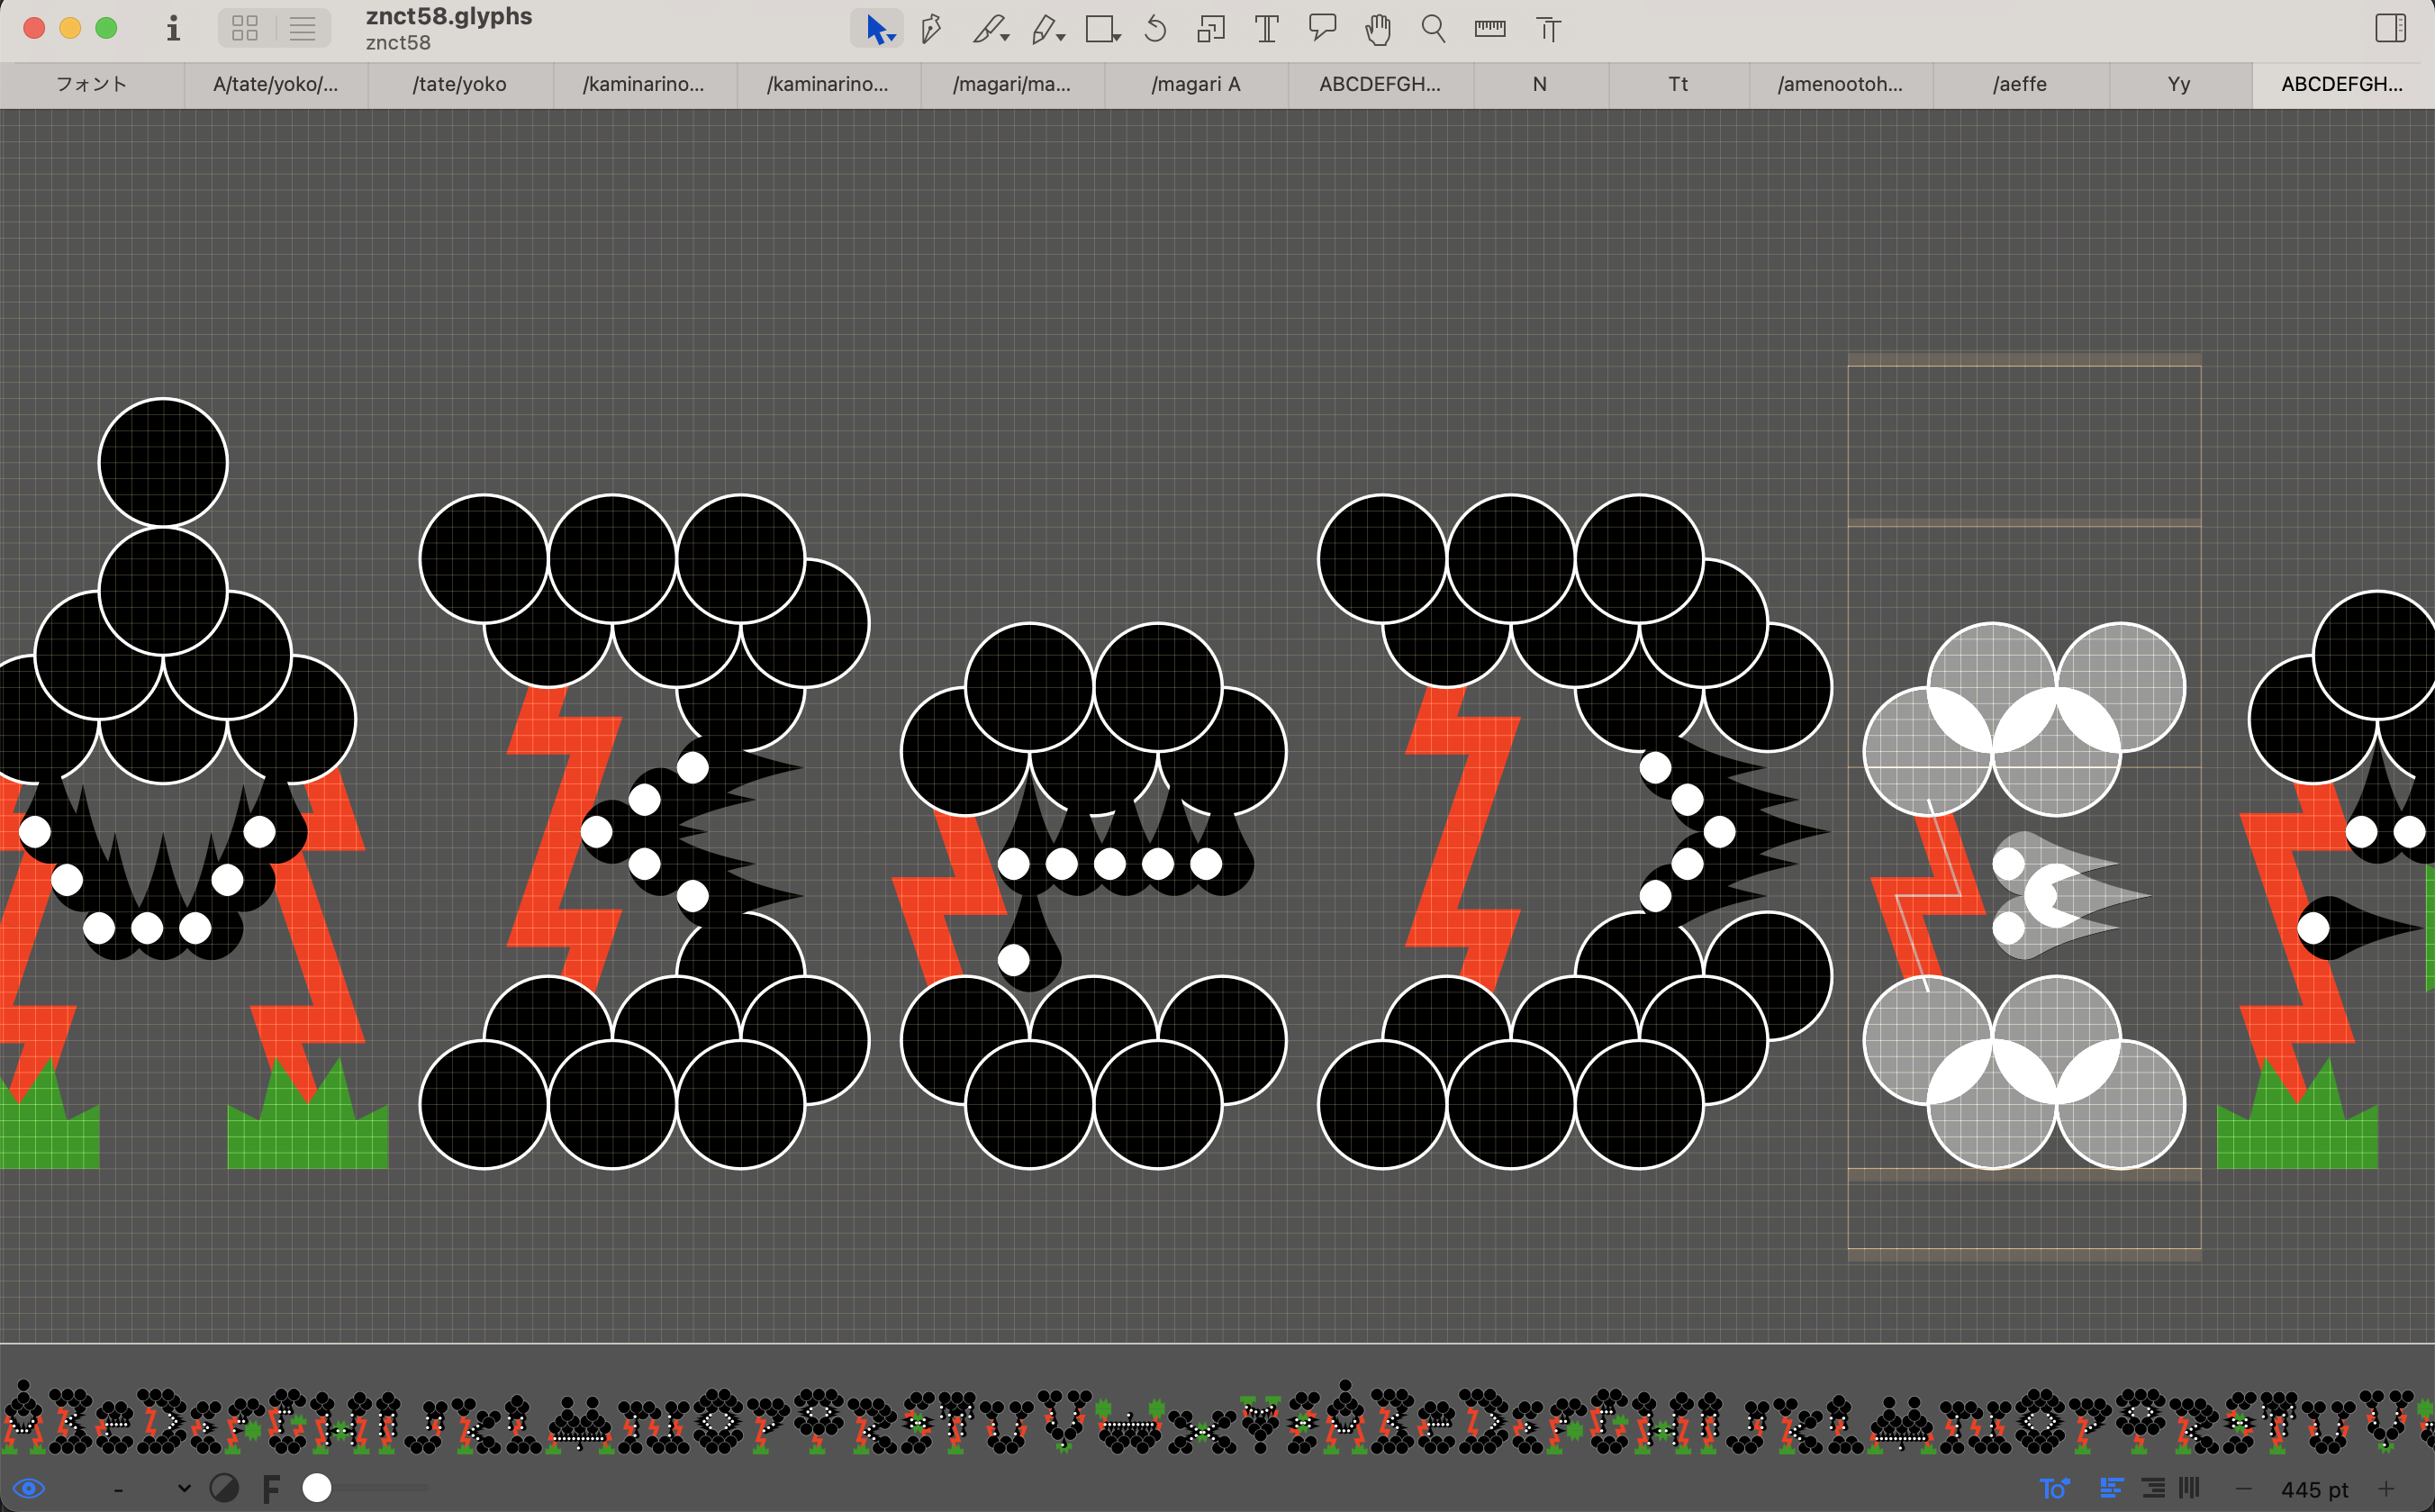
Task: Activate the Rotate tool
Action: coord(1155,29)
